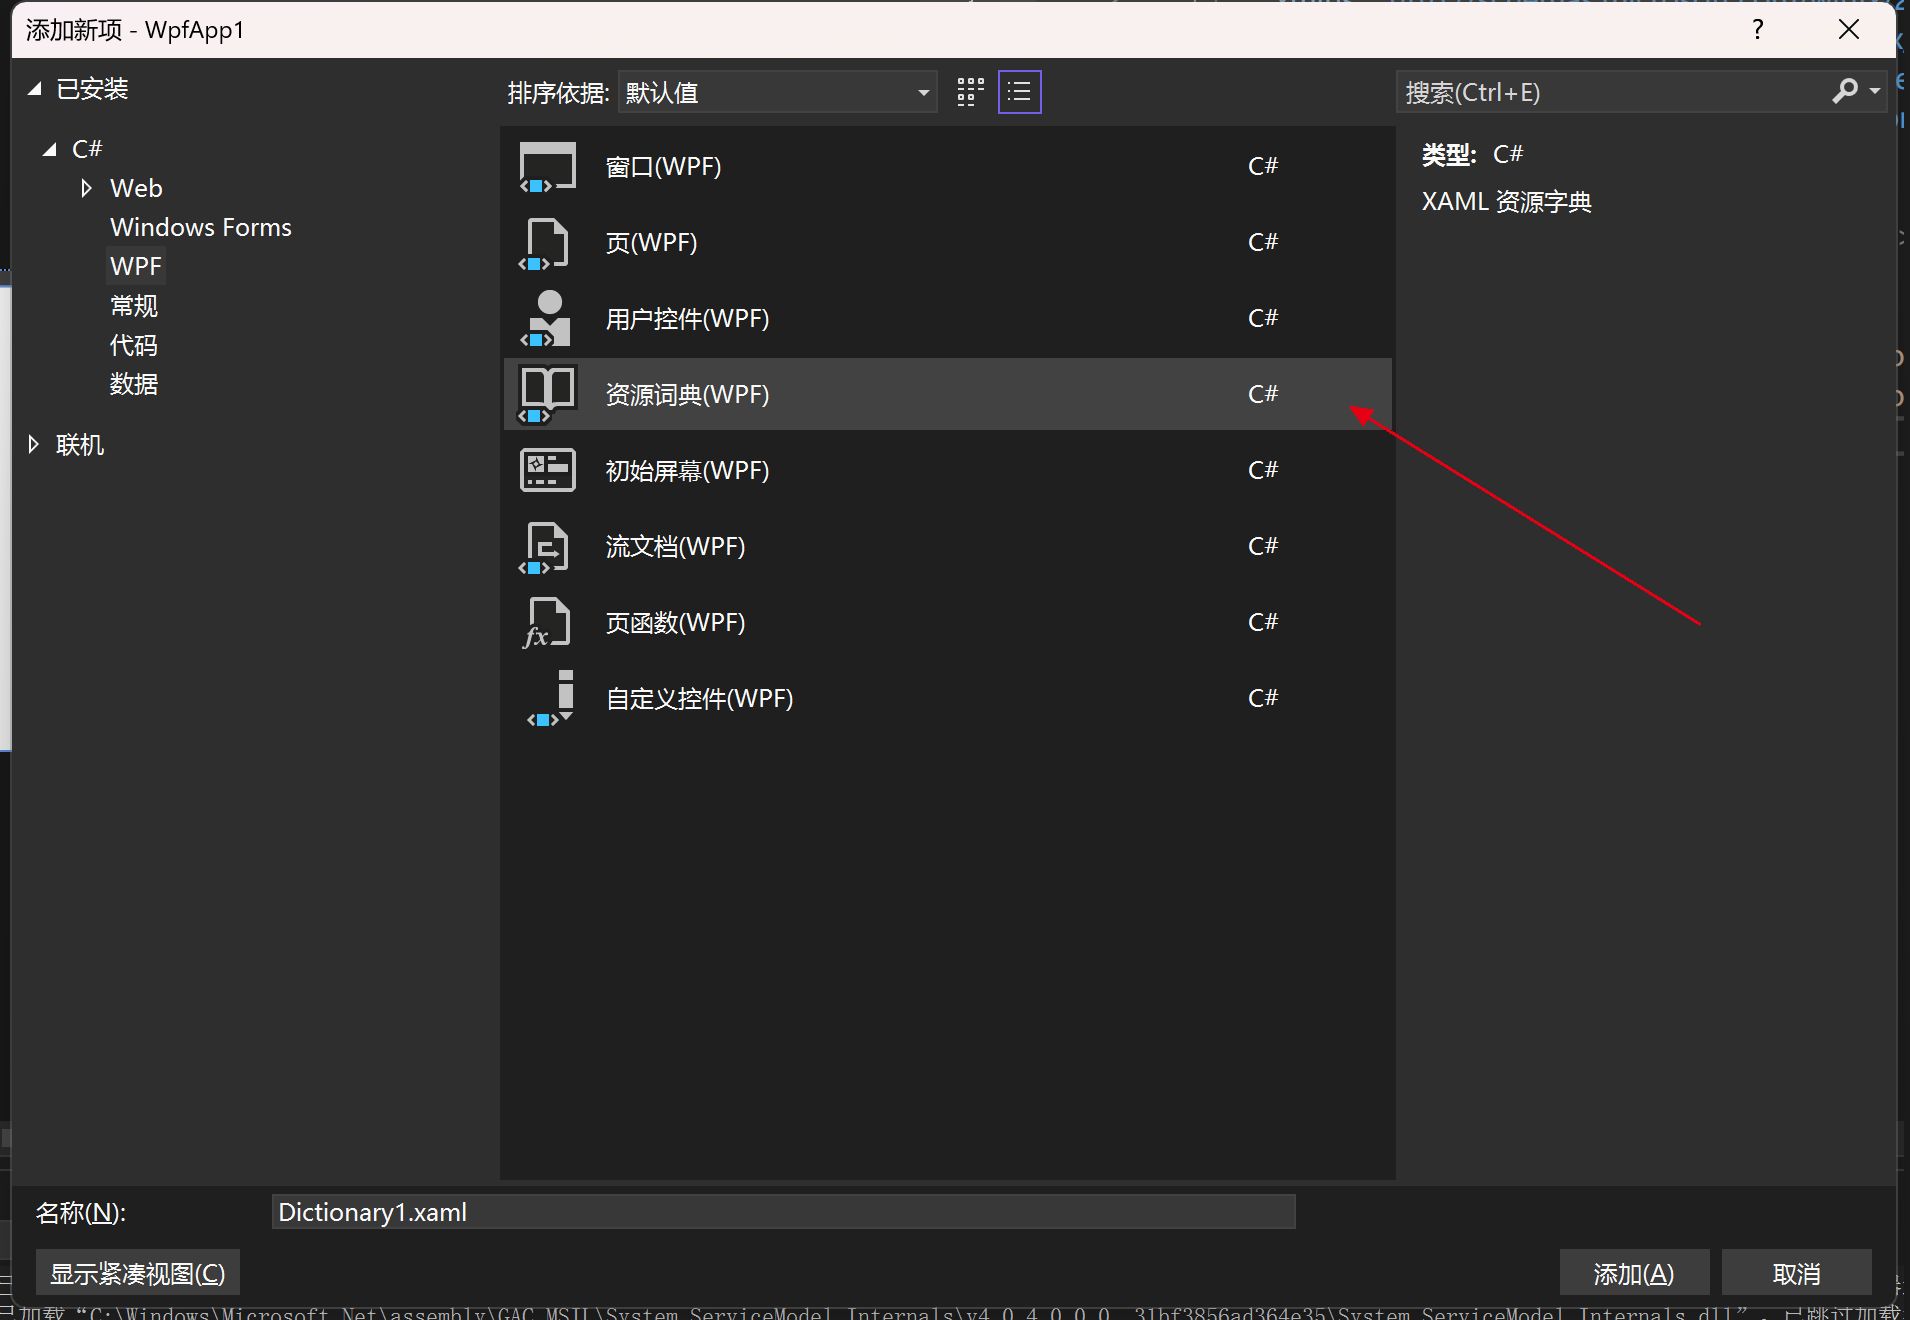Switch to list view mode
Screen dimensions: 1910x1320
(1019, 93)
